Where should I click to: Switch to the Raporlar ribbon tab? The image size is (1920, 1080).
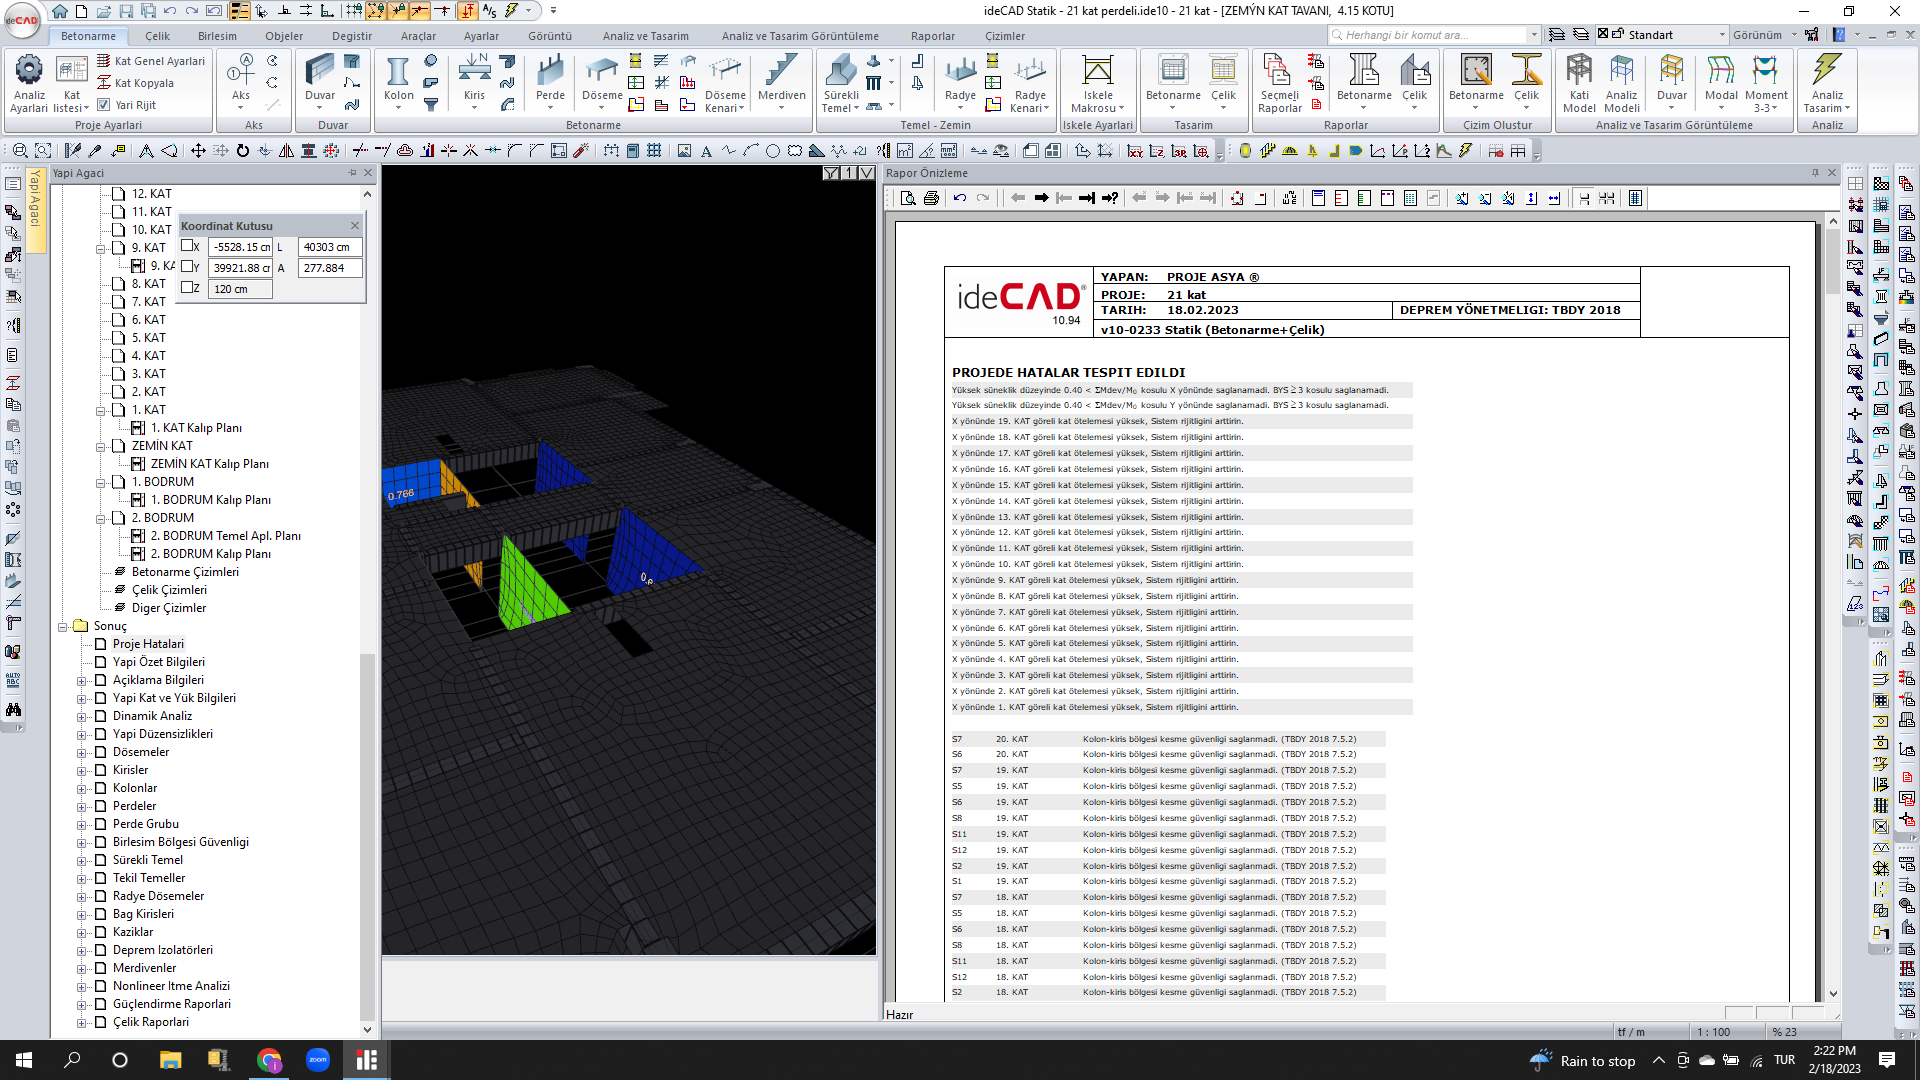click(933, 36)
